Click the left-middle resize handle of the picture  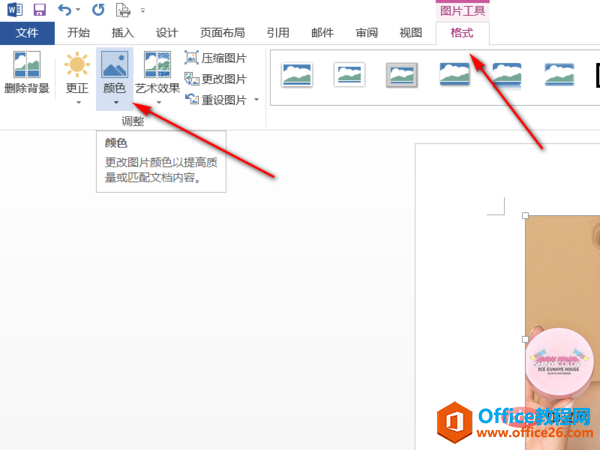tap(525, 339)
